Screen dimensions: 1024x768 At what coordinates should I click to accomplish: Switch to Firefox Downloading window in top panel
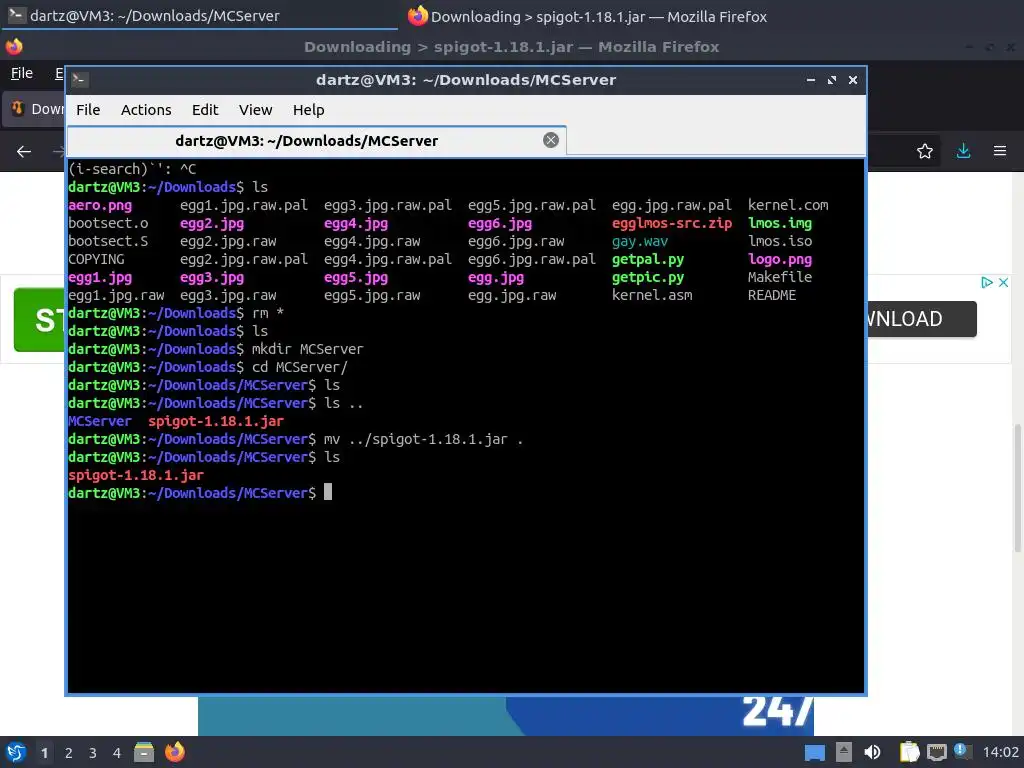coord(586,16)
